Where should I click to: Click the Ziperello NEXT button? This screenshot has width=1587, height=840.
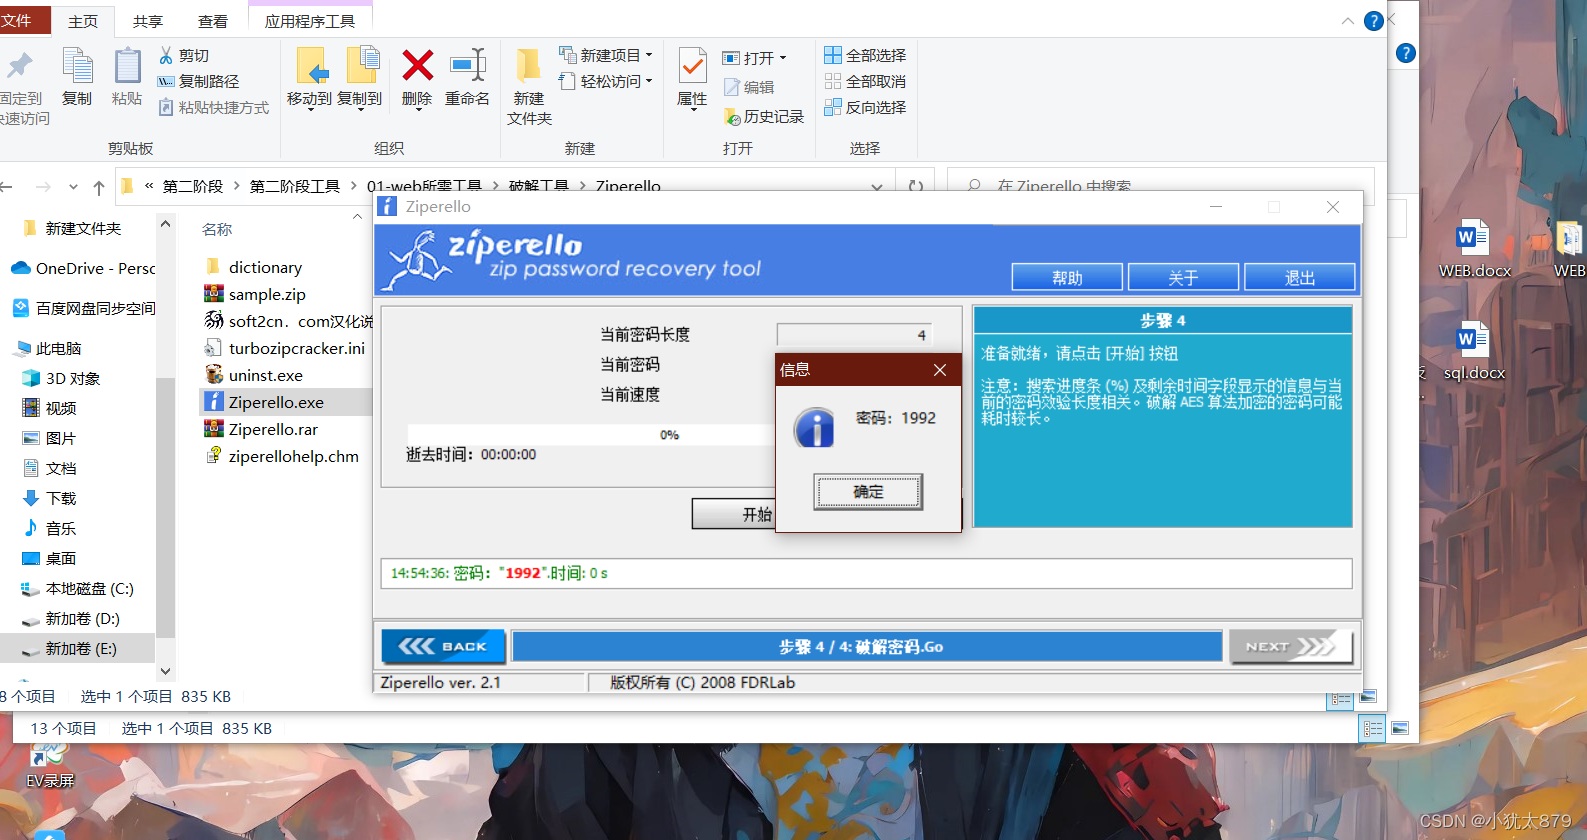1291,646
